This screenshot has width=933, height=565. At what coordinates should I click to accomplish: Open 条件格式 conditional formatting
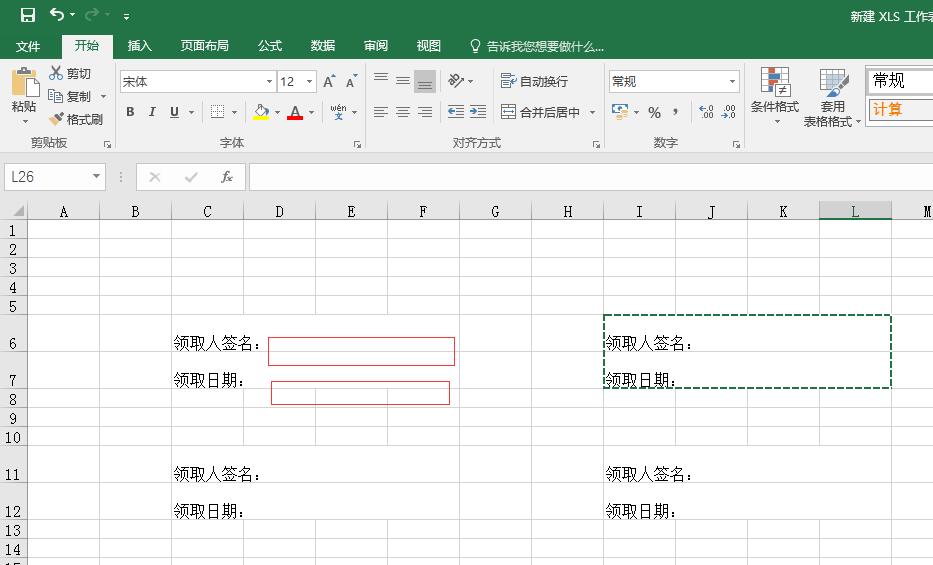click(x=775, y=96)
